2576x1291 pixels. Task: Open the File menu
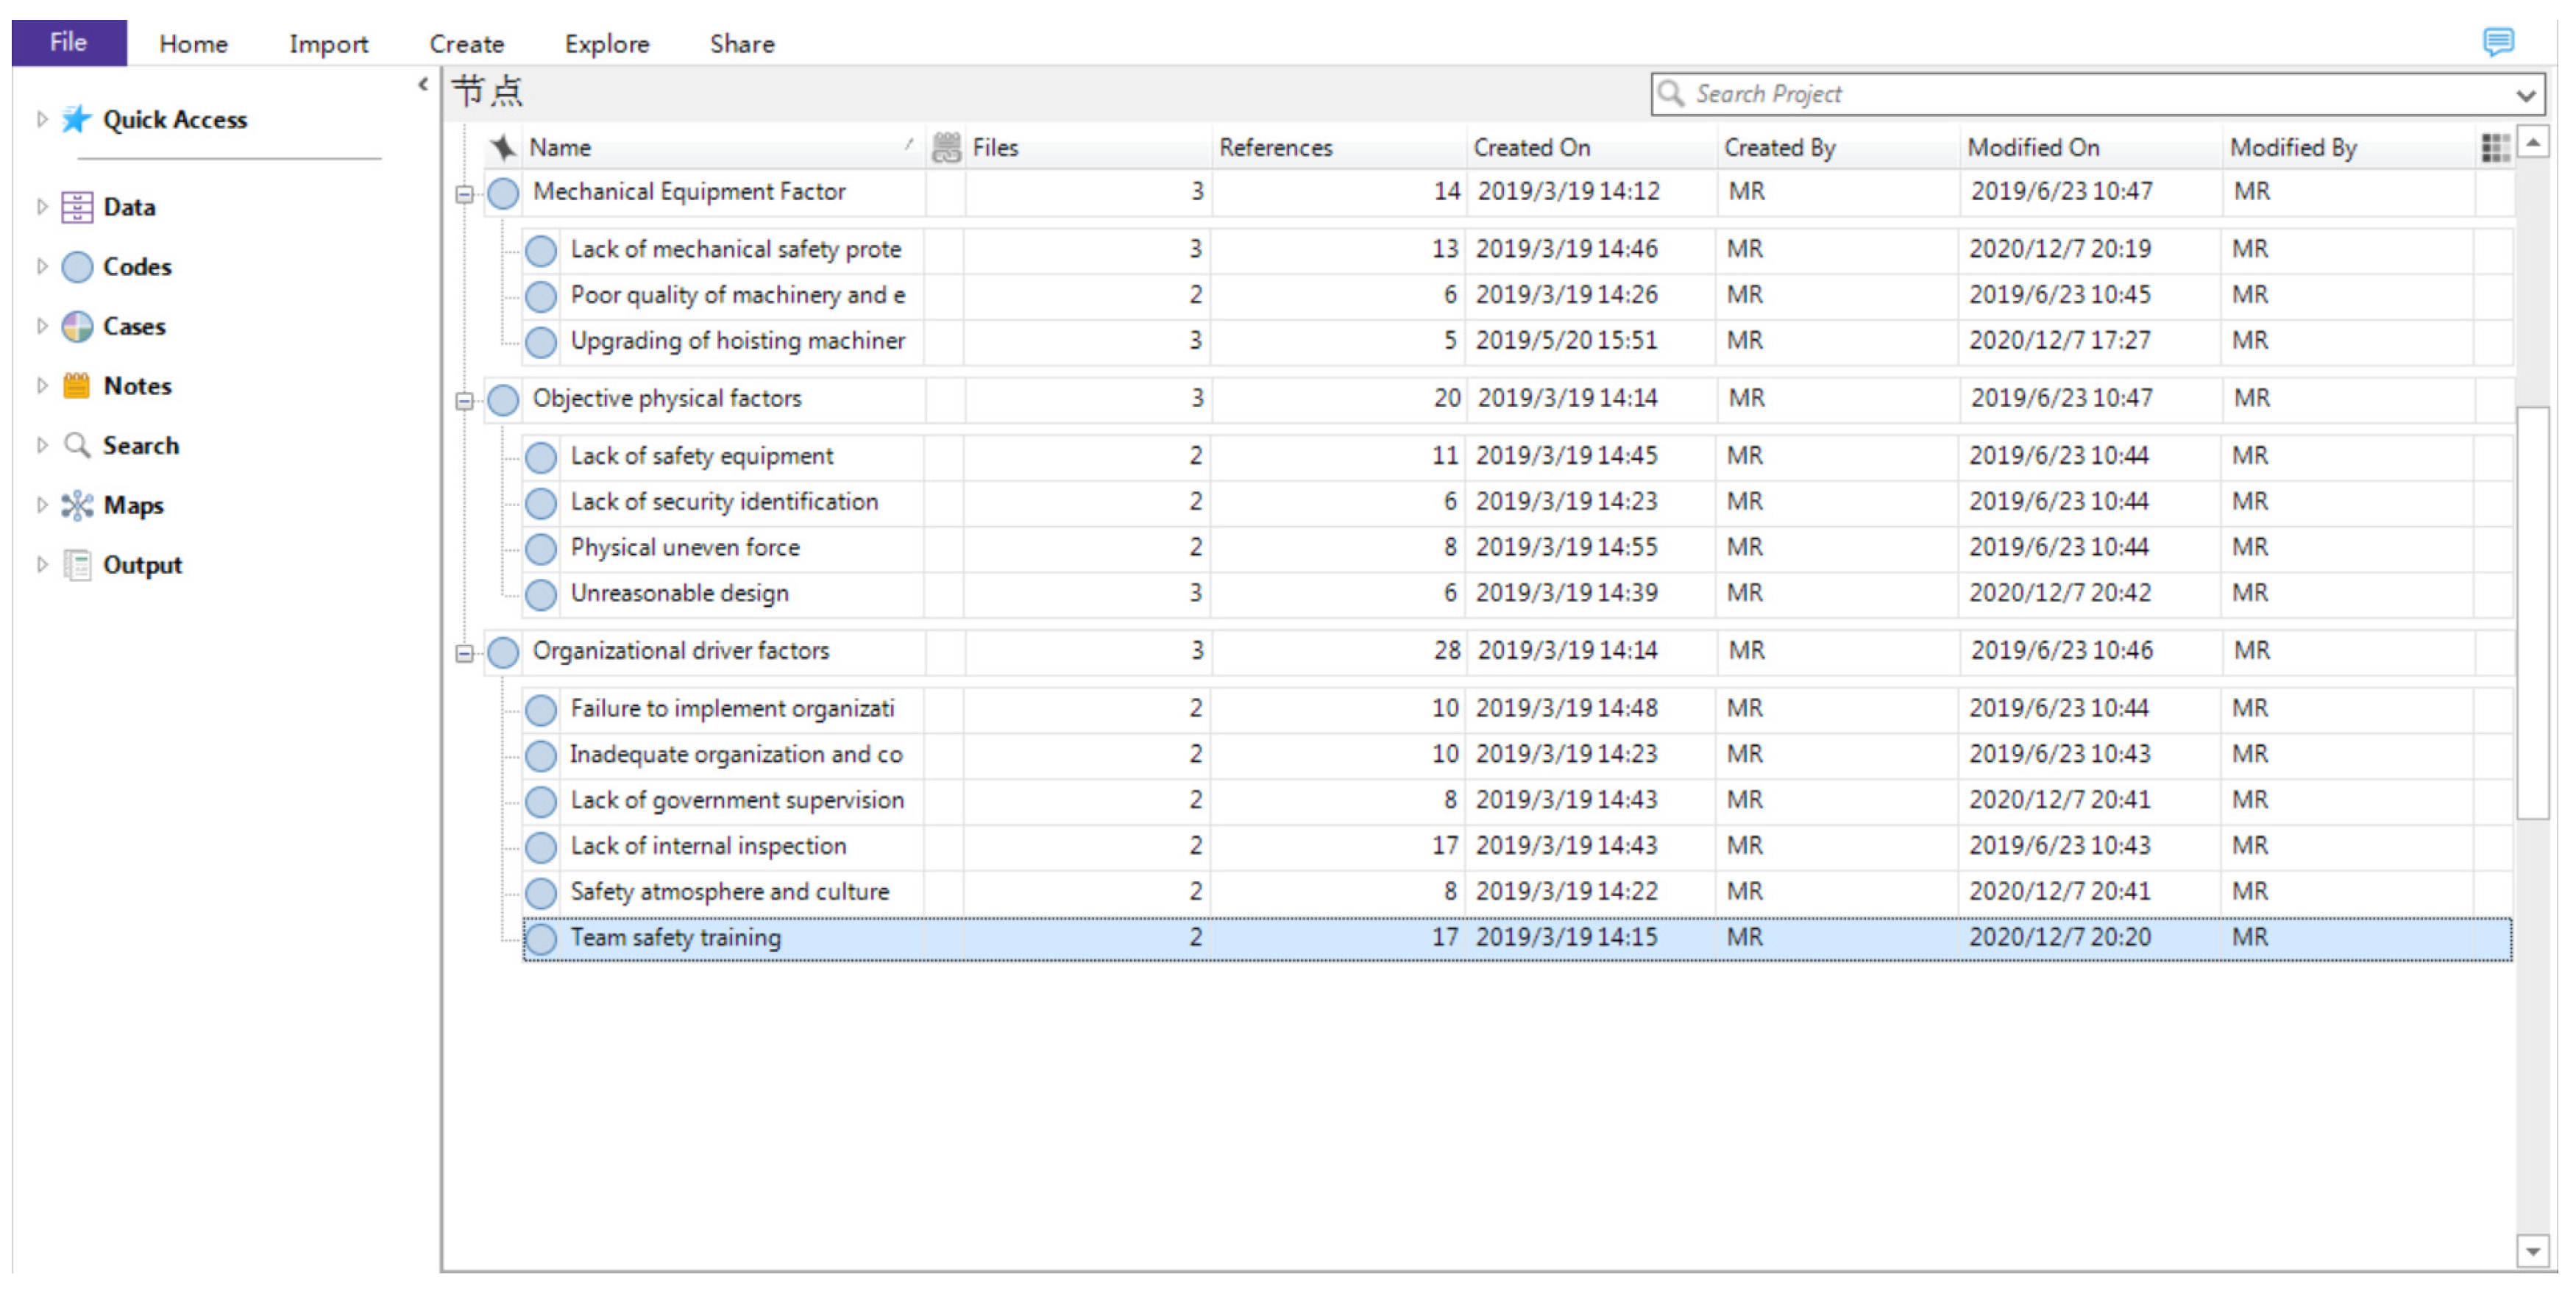point(68,43)
